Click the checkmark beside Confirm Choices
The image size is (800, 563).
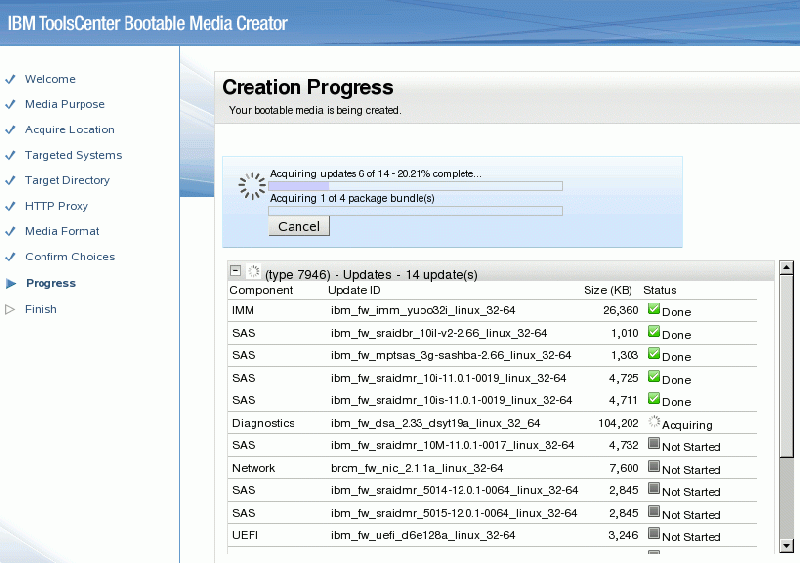pos(11,257)
